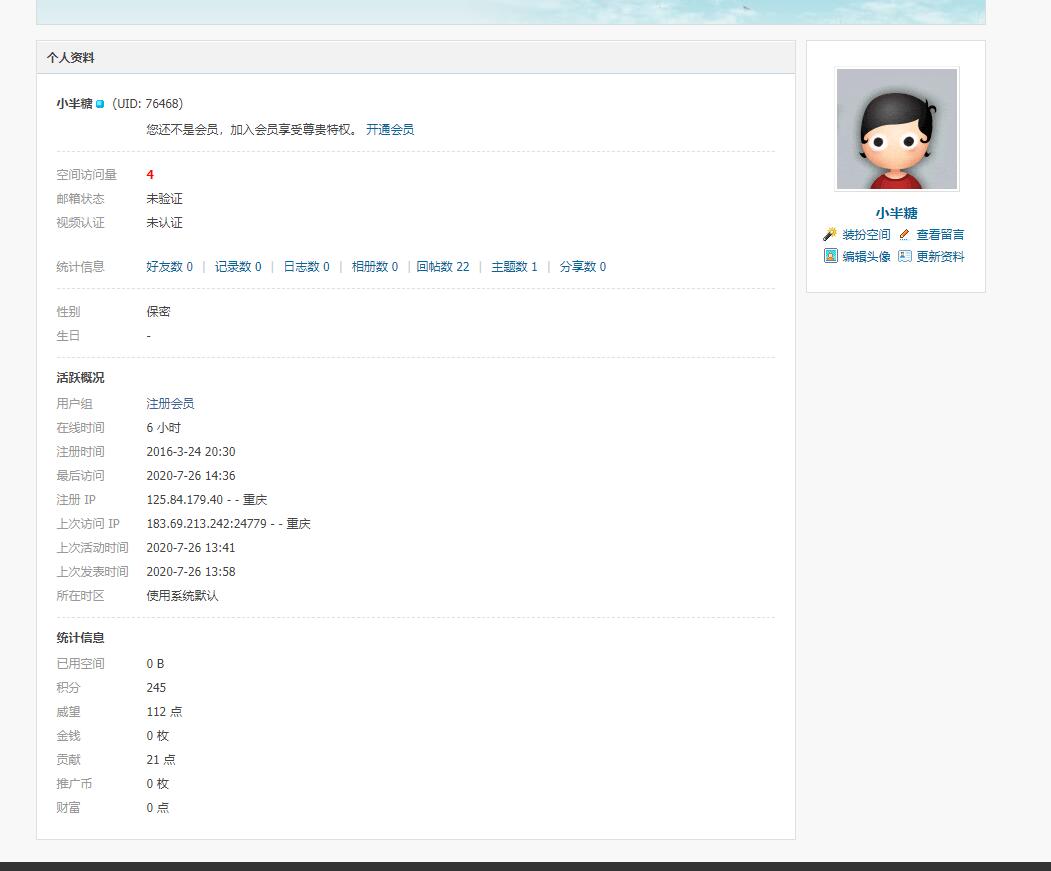Open the 记录数 0 statistic link
Screen dimensions: 1051x871
click(238, 266)
